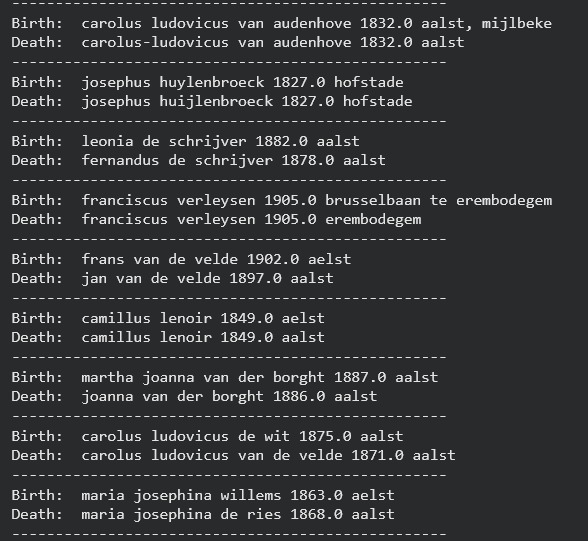Click the death line joanna van der borght 1886

194,396
